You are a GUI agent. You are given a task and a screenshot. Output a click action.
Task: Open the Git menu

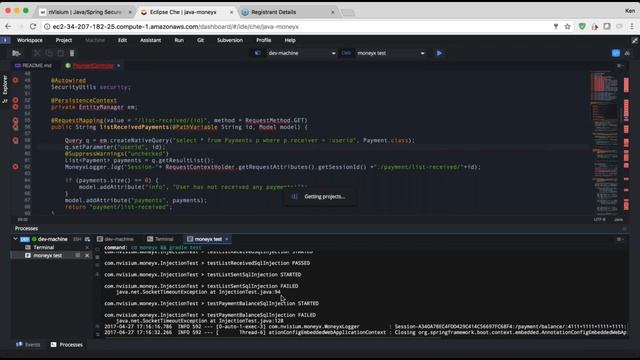click(x=200, y=40)
